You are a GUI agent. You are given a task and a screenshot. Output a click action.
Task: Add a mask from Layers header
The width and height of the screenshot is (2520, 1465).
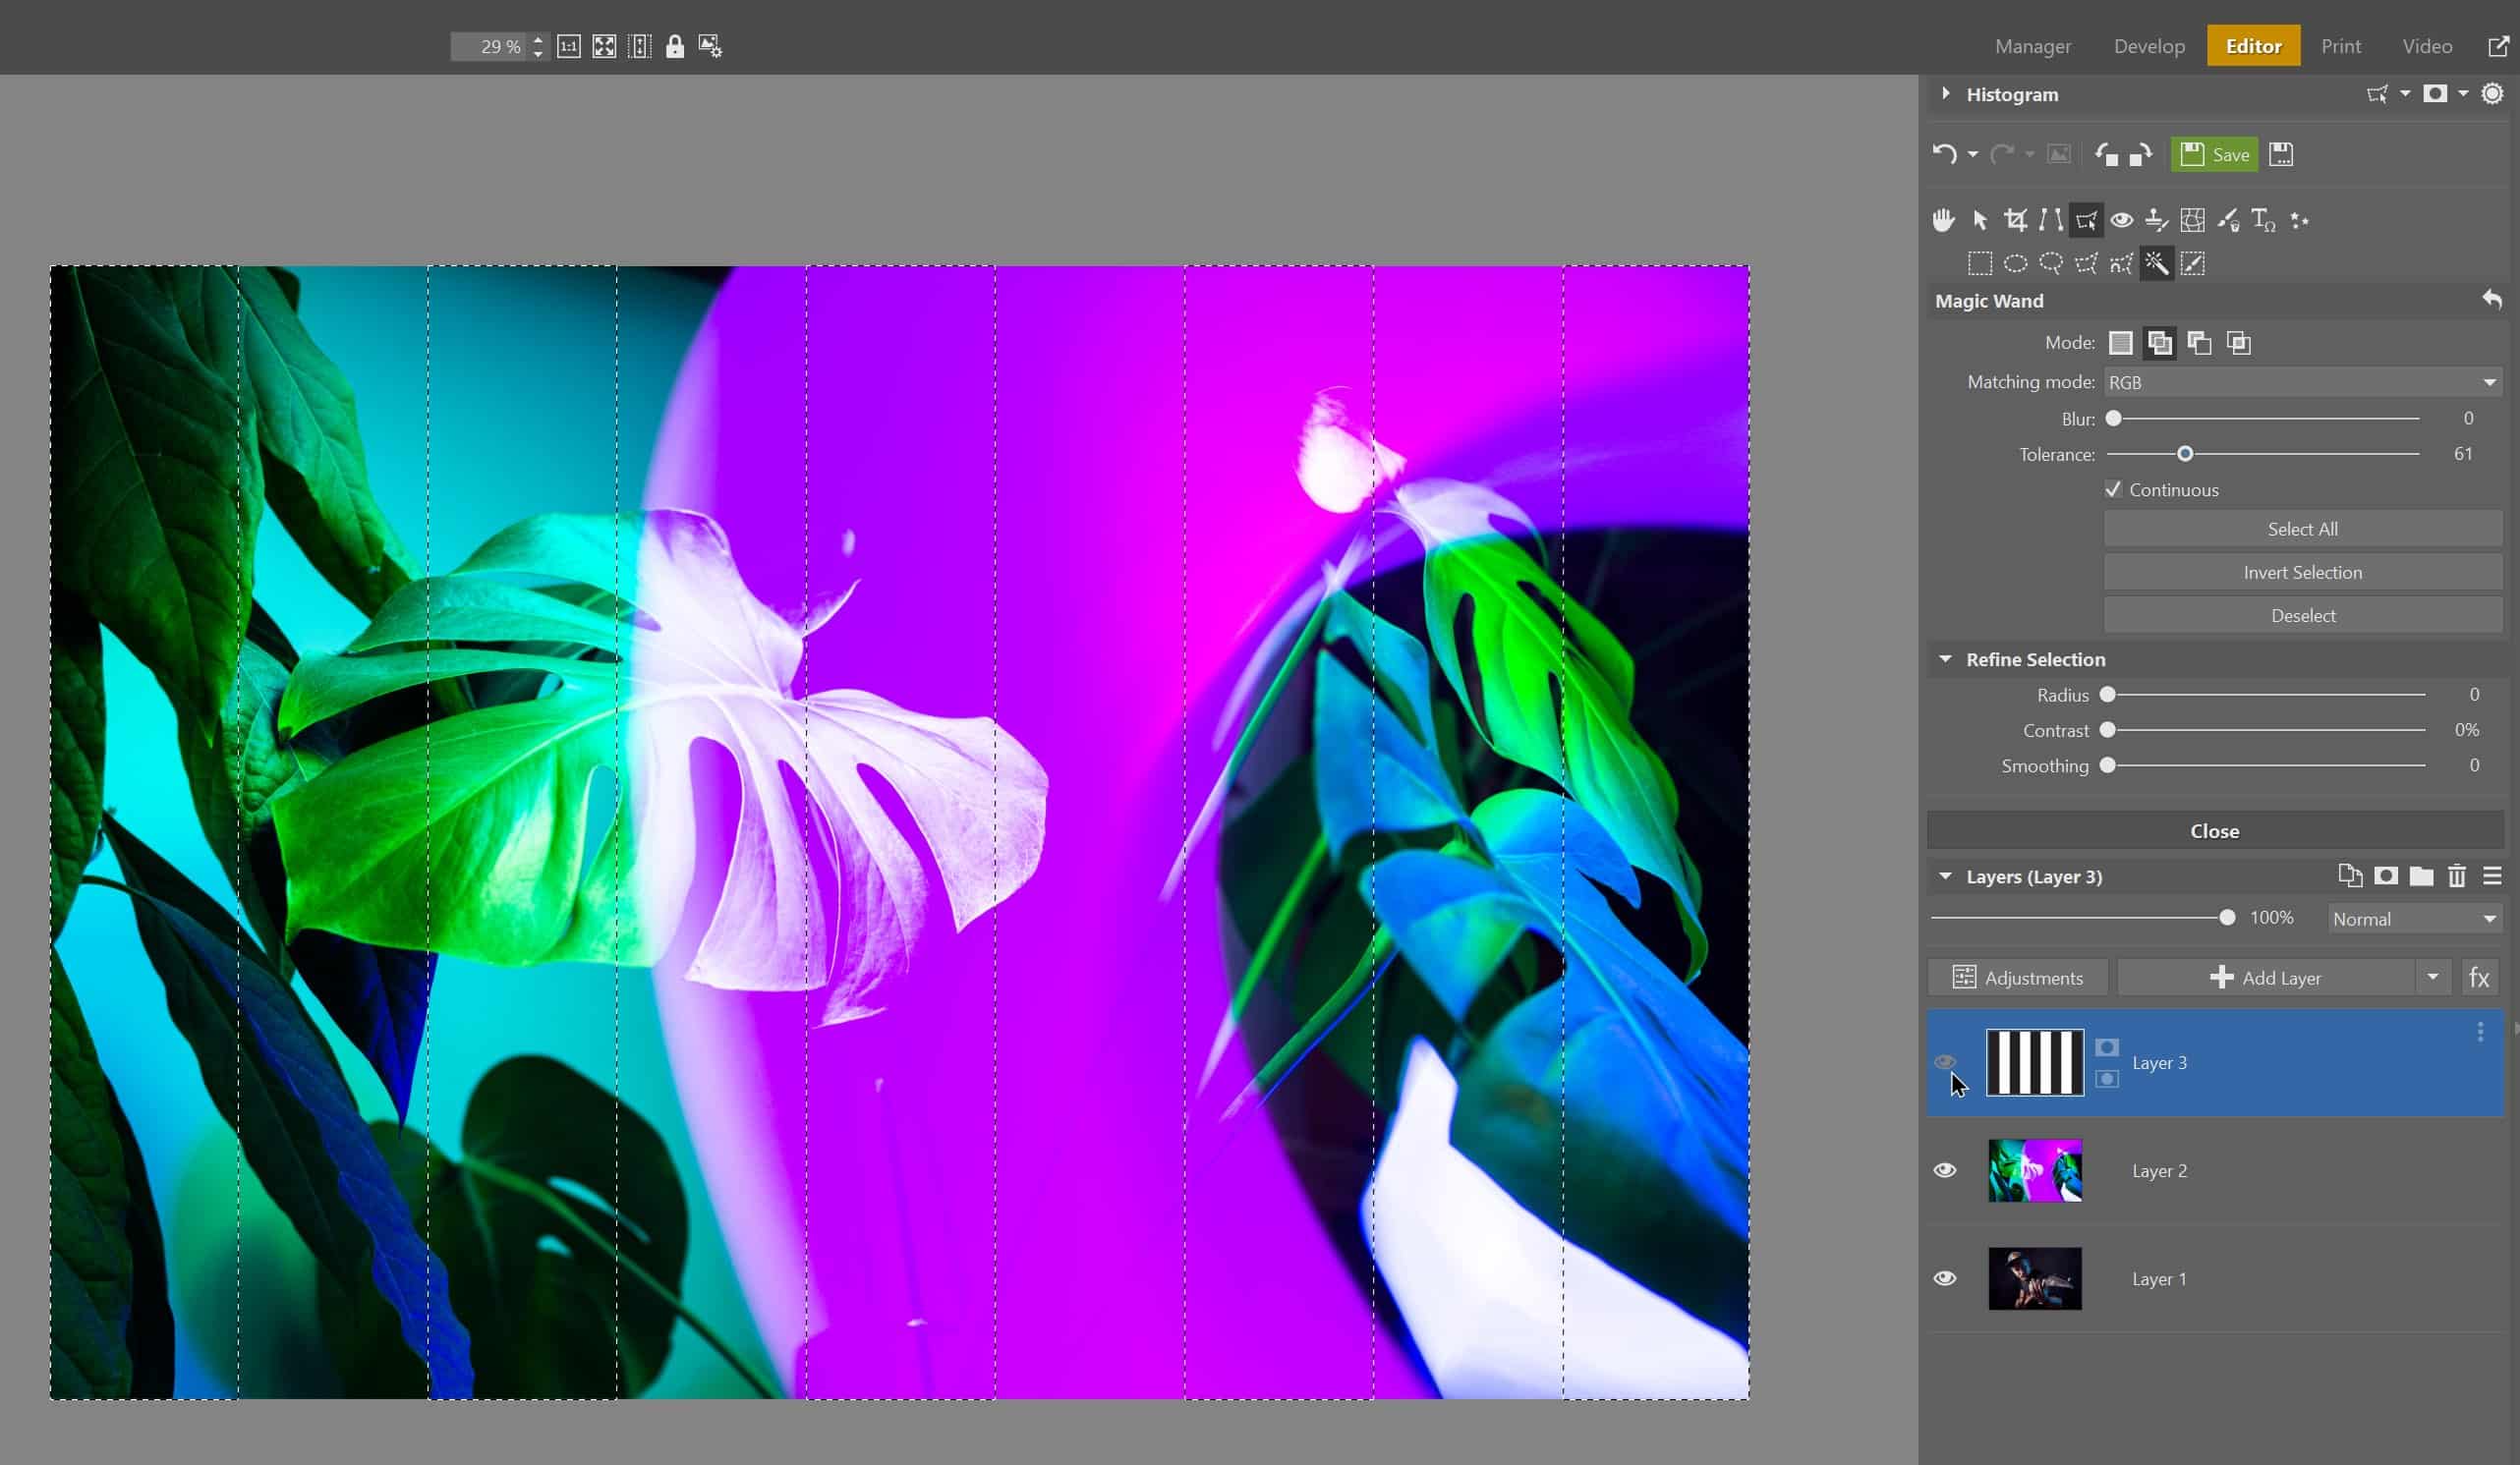[x=2386, y=876]
